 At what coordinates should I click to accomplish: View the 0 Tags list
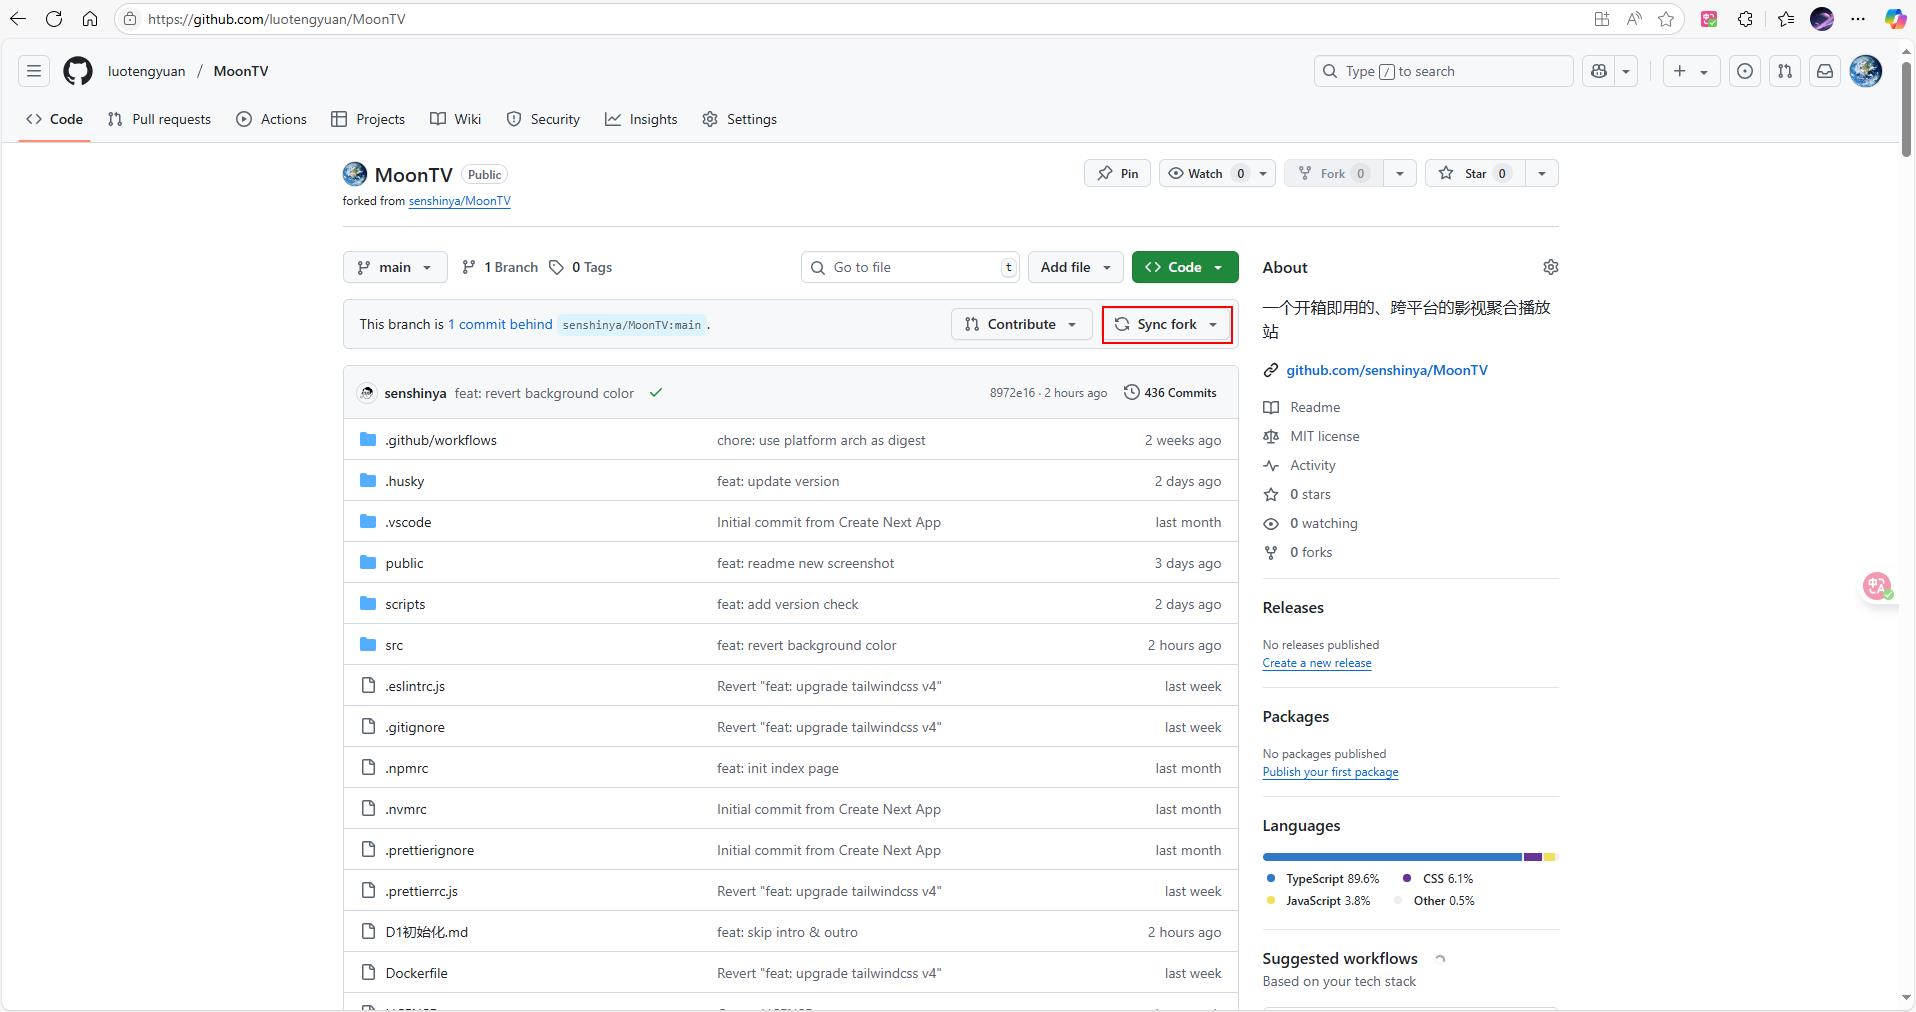(580, 267)
